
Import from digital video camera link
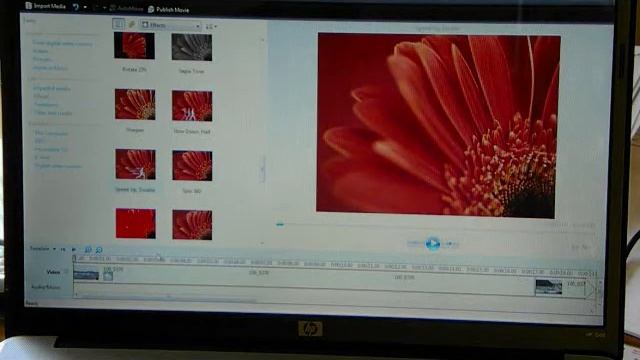62,43
